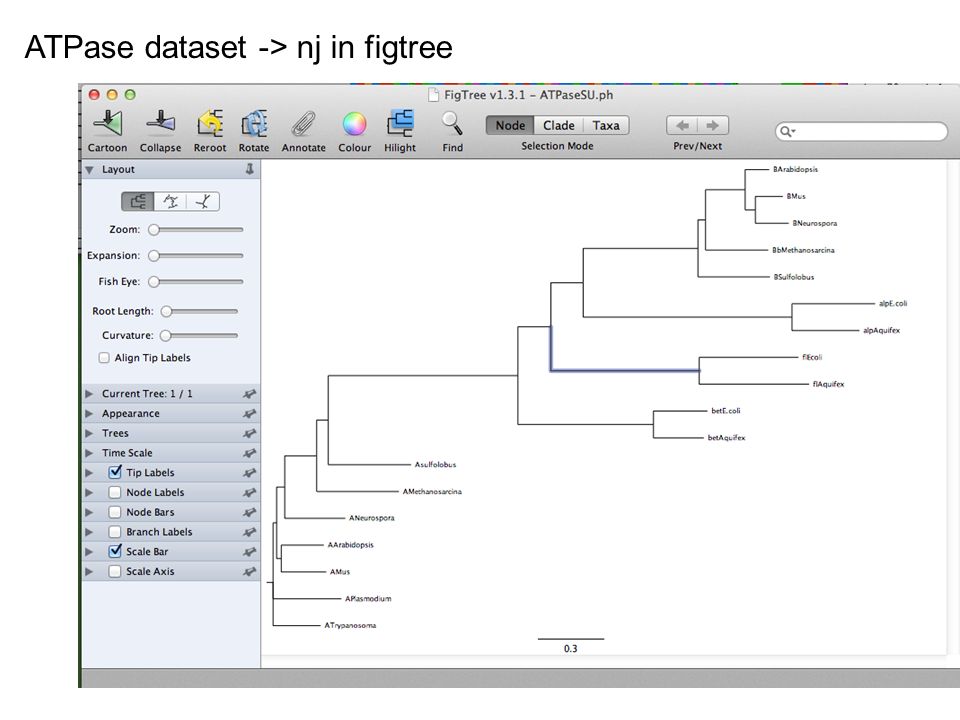The width and height of the screenshot is (960, 720).
Task: Select the betAquifex tip label
Action: pyautogui.click(x=727, y=438)
